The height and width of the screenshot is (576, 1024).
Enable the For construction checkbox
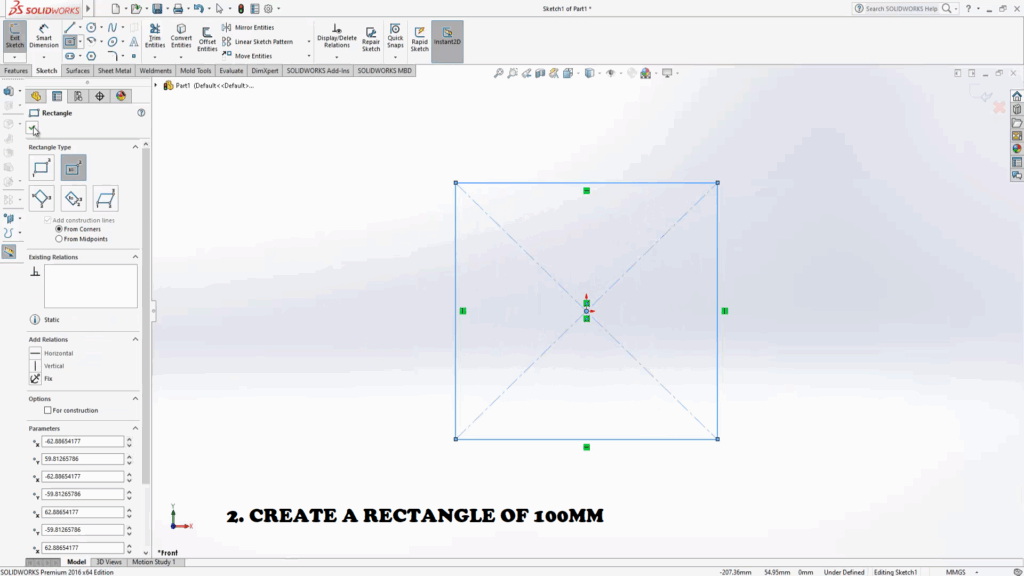click(x=48, y=410)
